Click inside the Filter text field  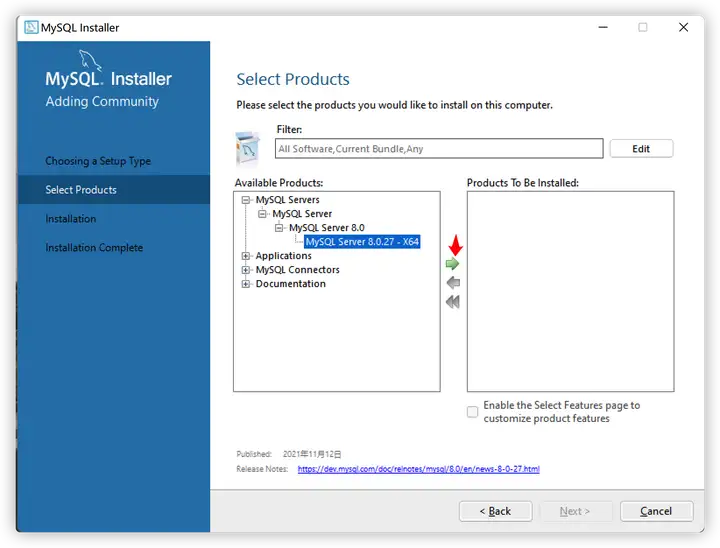439,149
